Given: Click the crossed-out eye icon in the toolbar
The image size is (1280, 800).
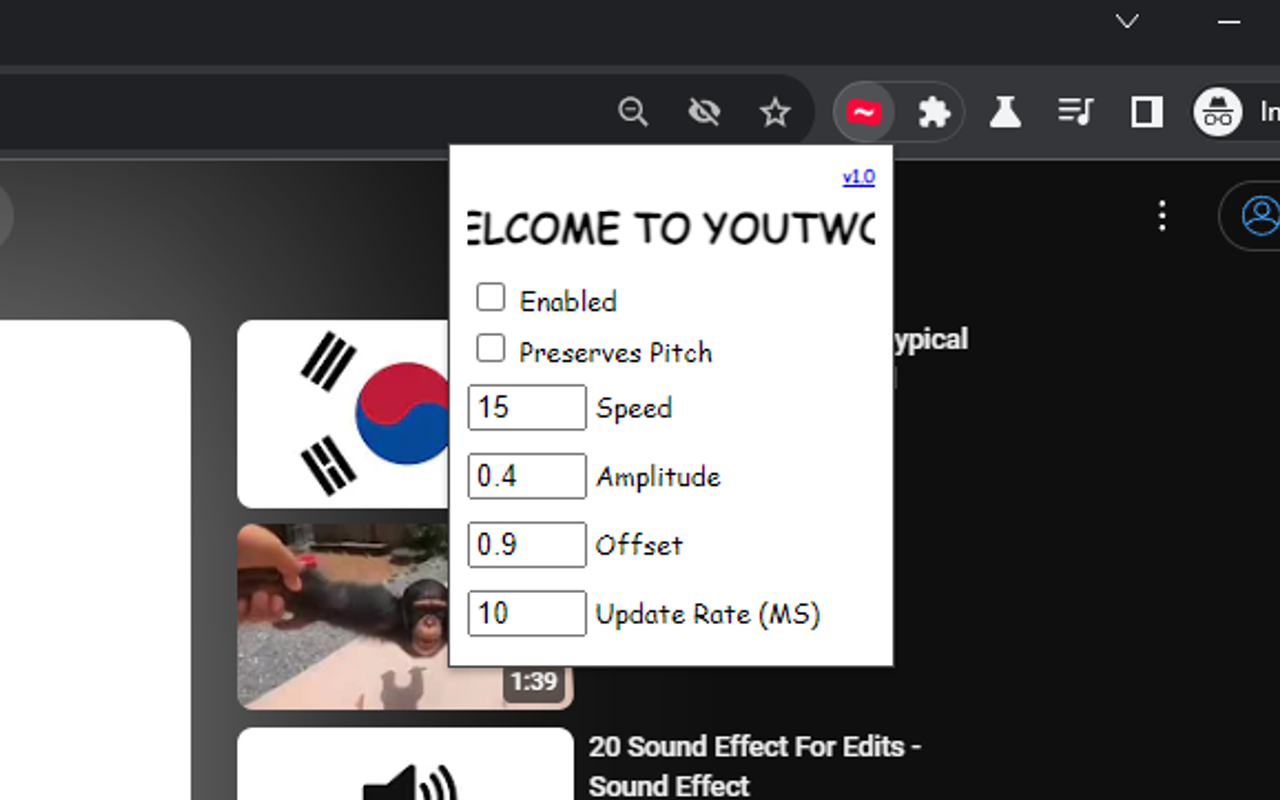Looking at the screenshot, I should pos(704,112).
